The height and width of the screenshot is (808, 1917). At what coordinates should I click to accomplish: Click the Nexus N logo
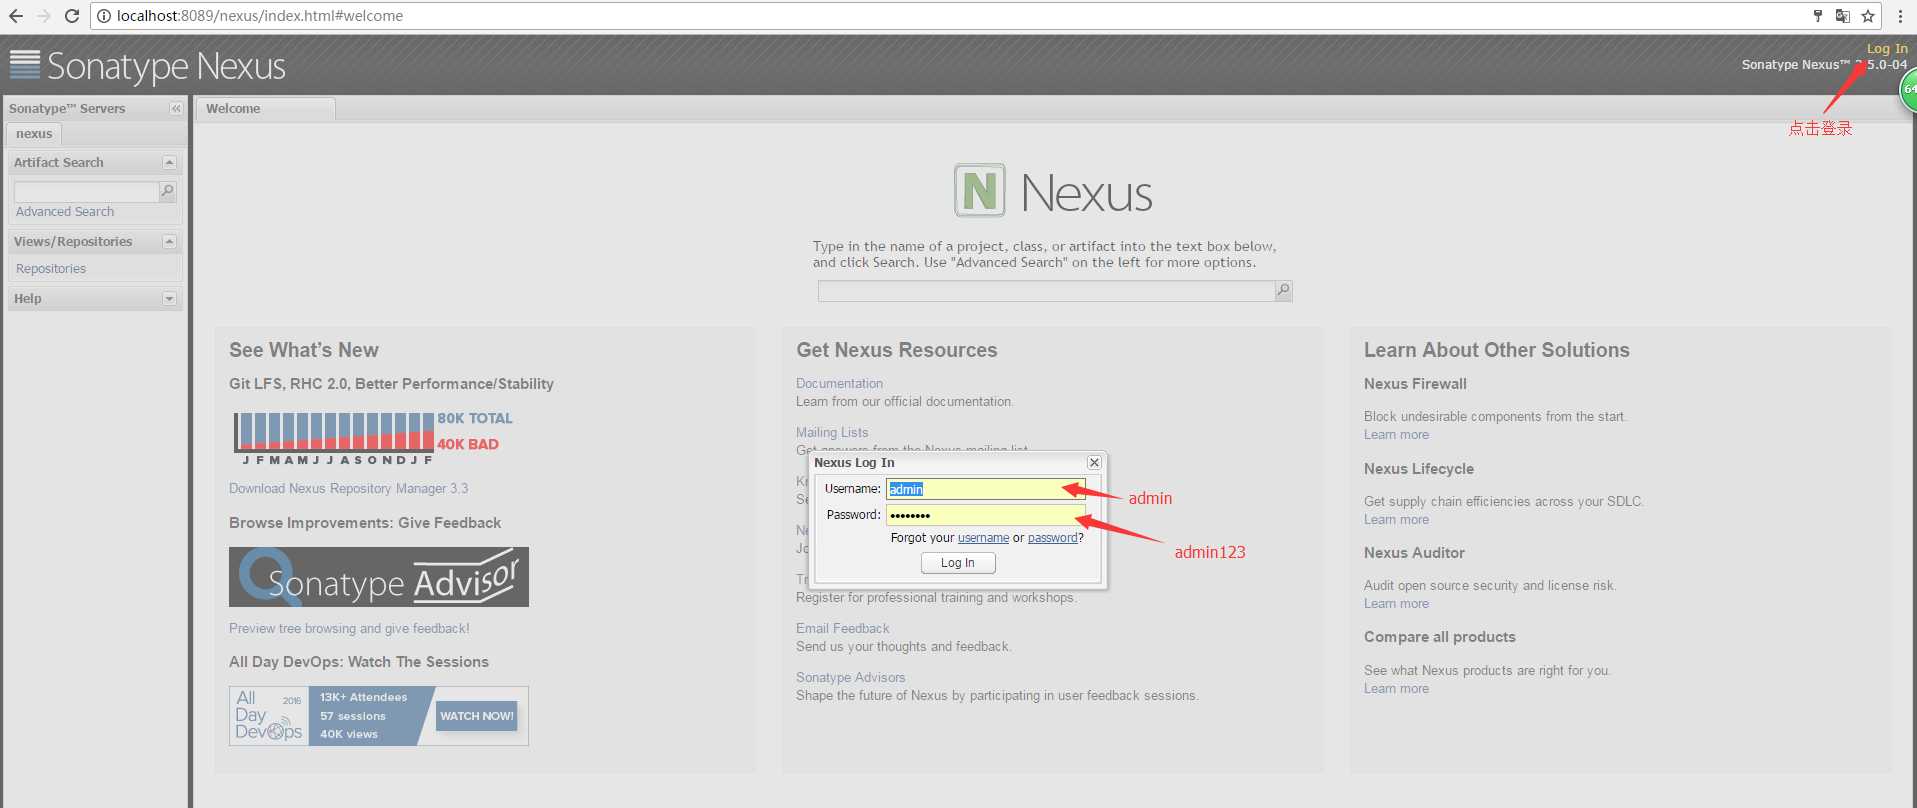click(979, 190)
